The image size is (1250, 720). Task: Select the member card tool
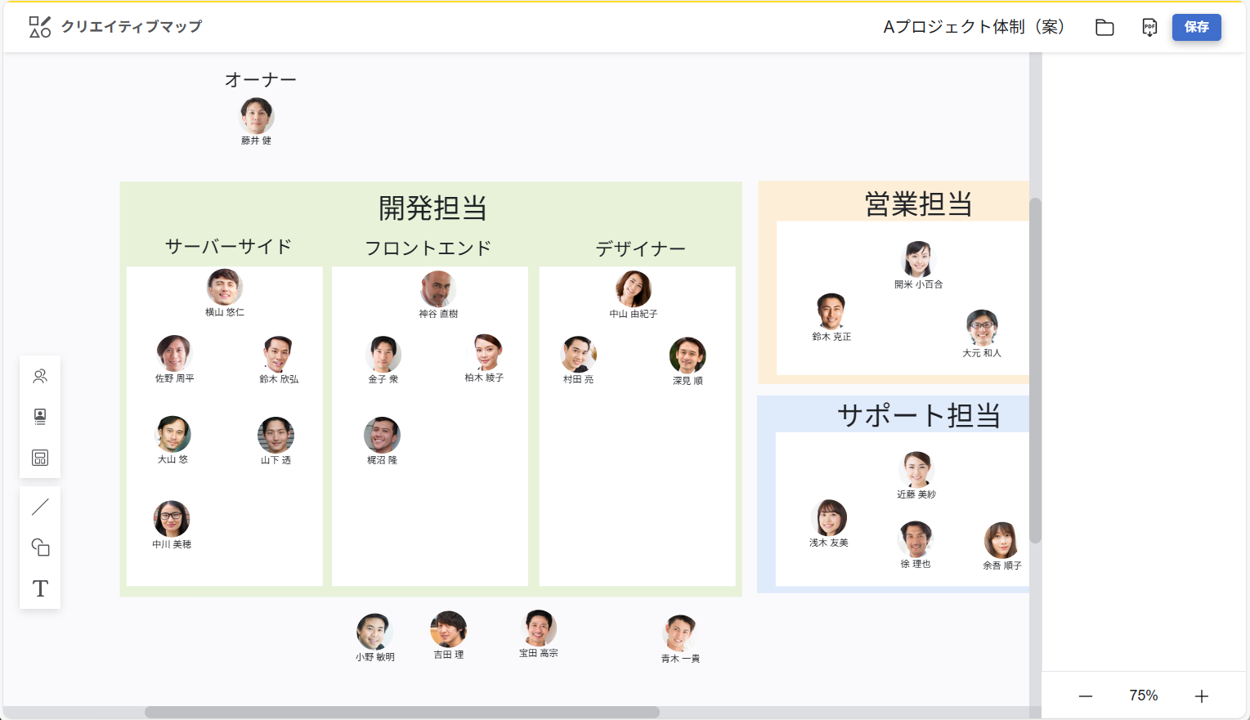(39, 418)
